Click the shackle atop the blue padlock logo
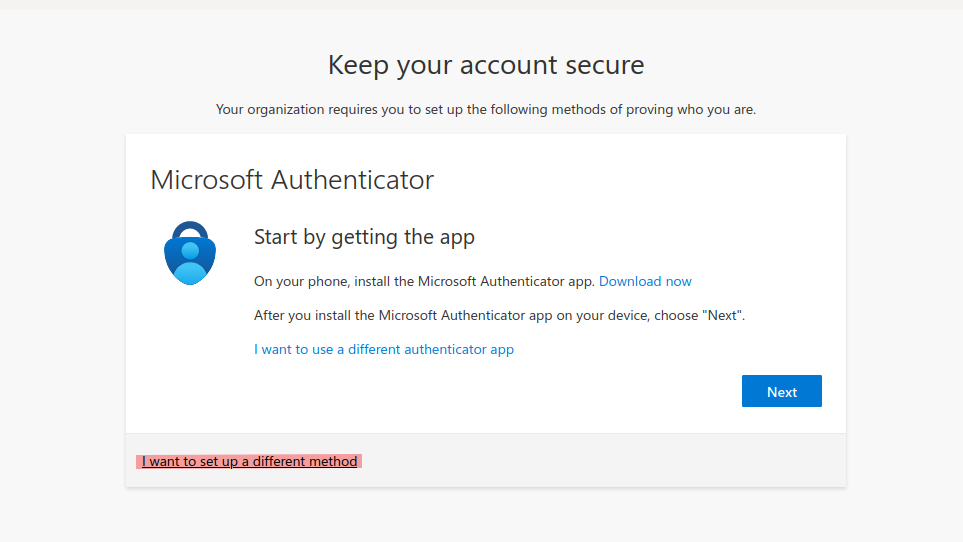Viewport: 963px width, 542px height. pyautogui.click(x=190, y=230)
